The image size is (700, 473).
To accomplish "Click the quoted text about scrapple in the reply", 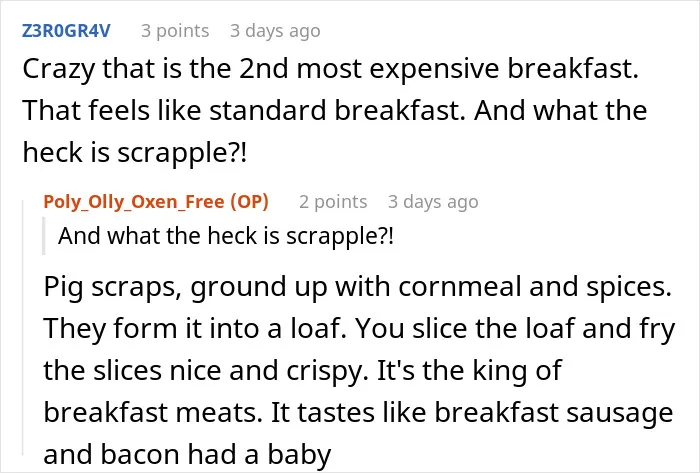I will (x=226, y=236).
